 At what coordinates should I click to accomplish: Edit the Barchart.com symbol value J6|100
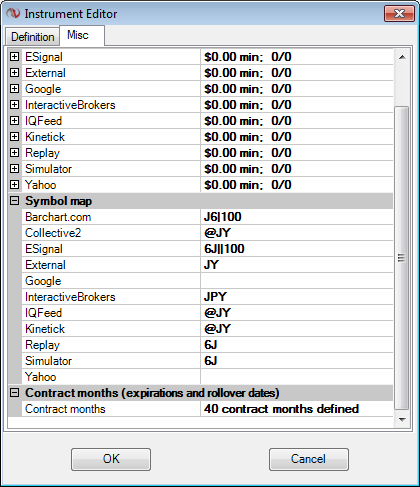(297, 217)
